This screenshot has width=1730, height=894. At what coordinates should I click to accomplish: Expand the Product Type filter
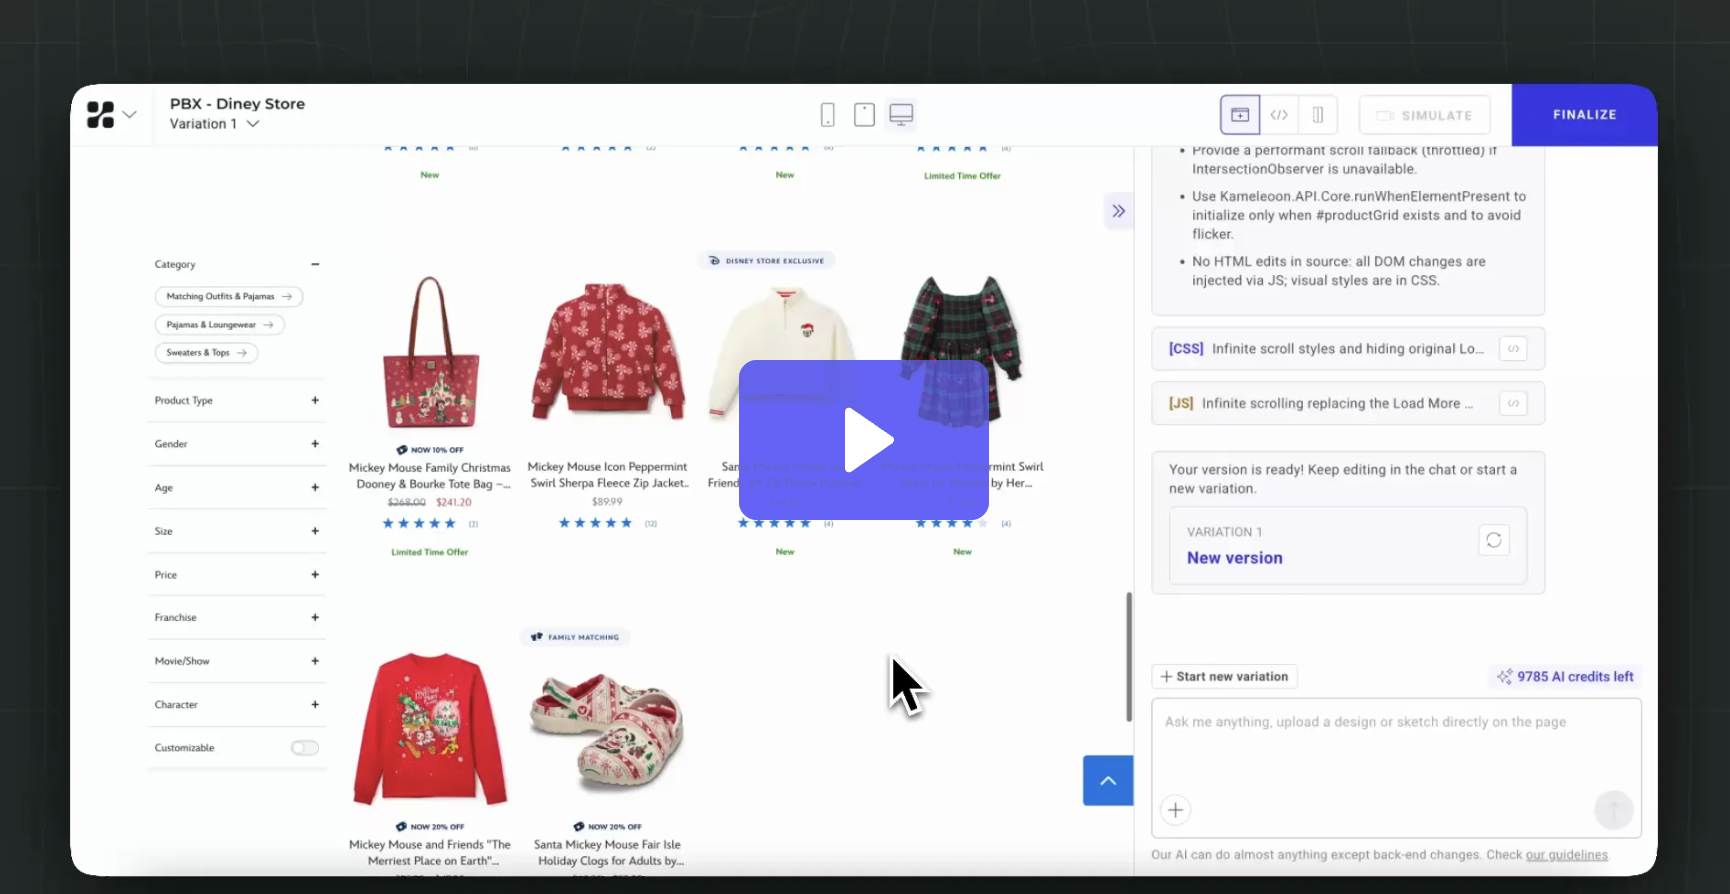point(315,400)
